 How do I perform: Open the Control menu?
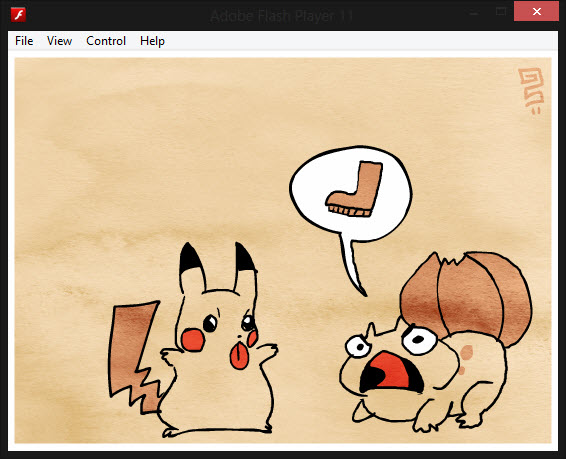click(x=106, y=41)
